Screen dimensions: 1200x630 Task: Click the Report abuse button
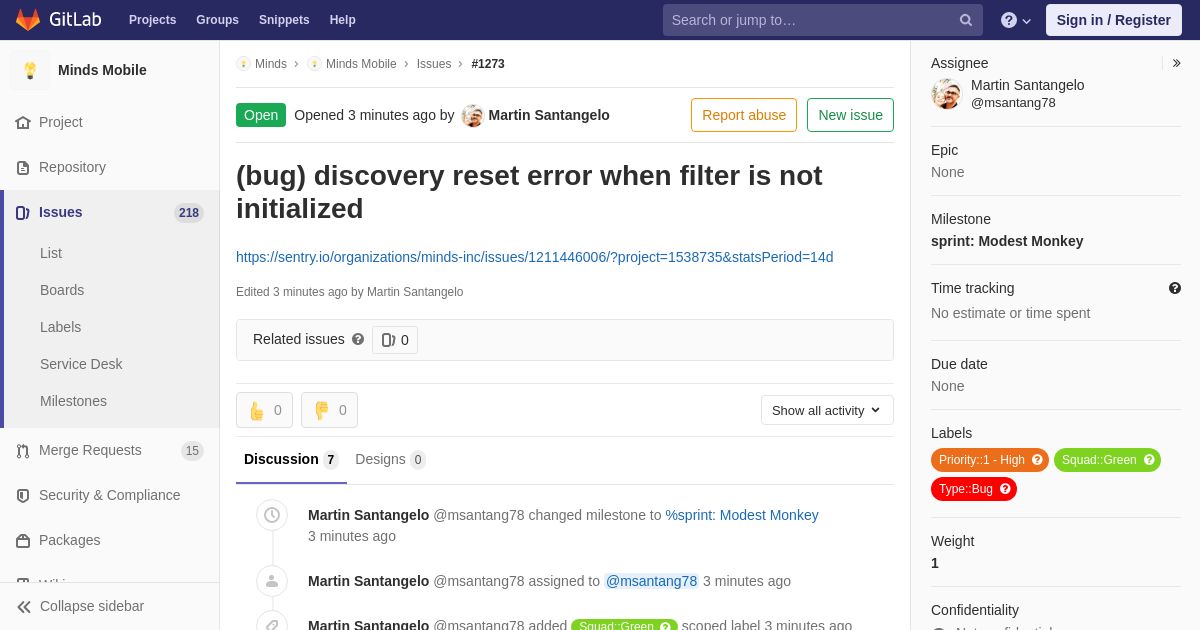(744, 115)
